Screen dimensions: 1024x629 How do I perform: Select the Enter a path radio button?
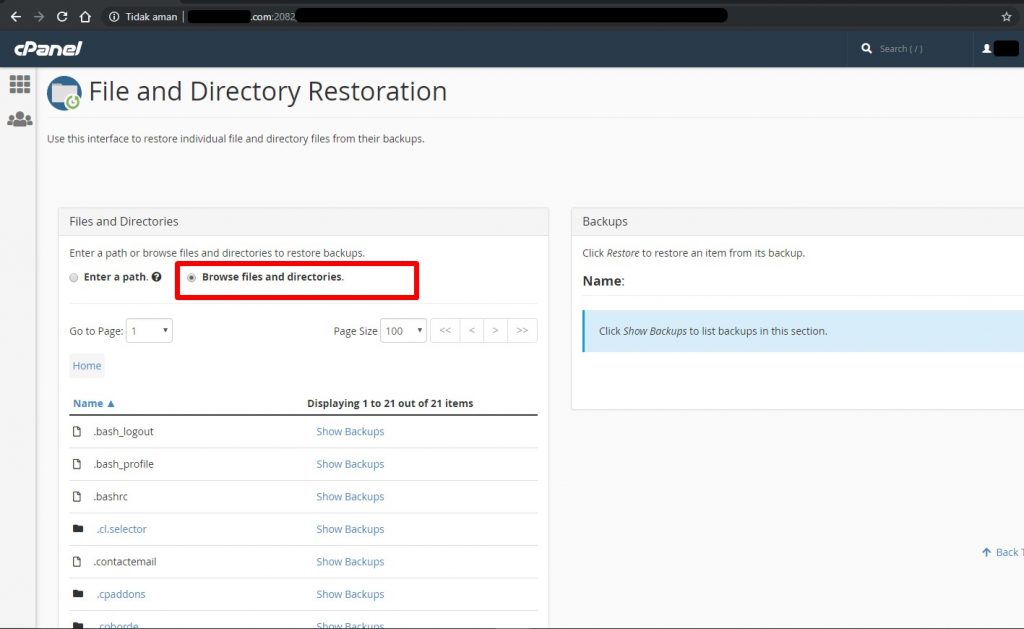click(x=74, y=277)
